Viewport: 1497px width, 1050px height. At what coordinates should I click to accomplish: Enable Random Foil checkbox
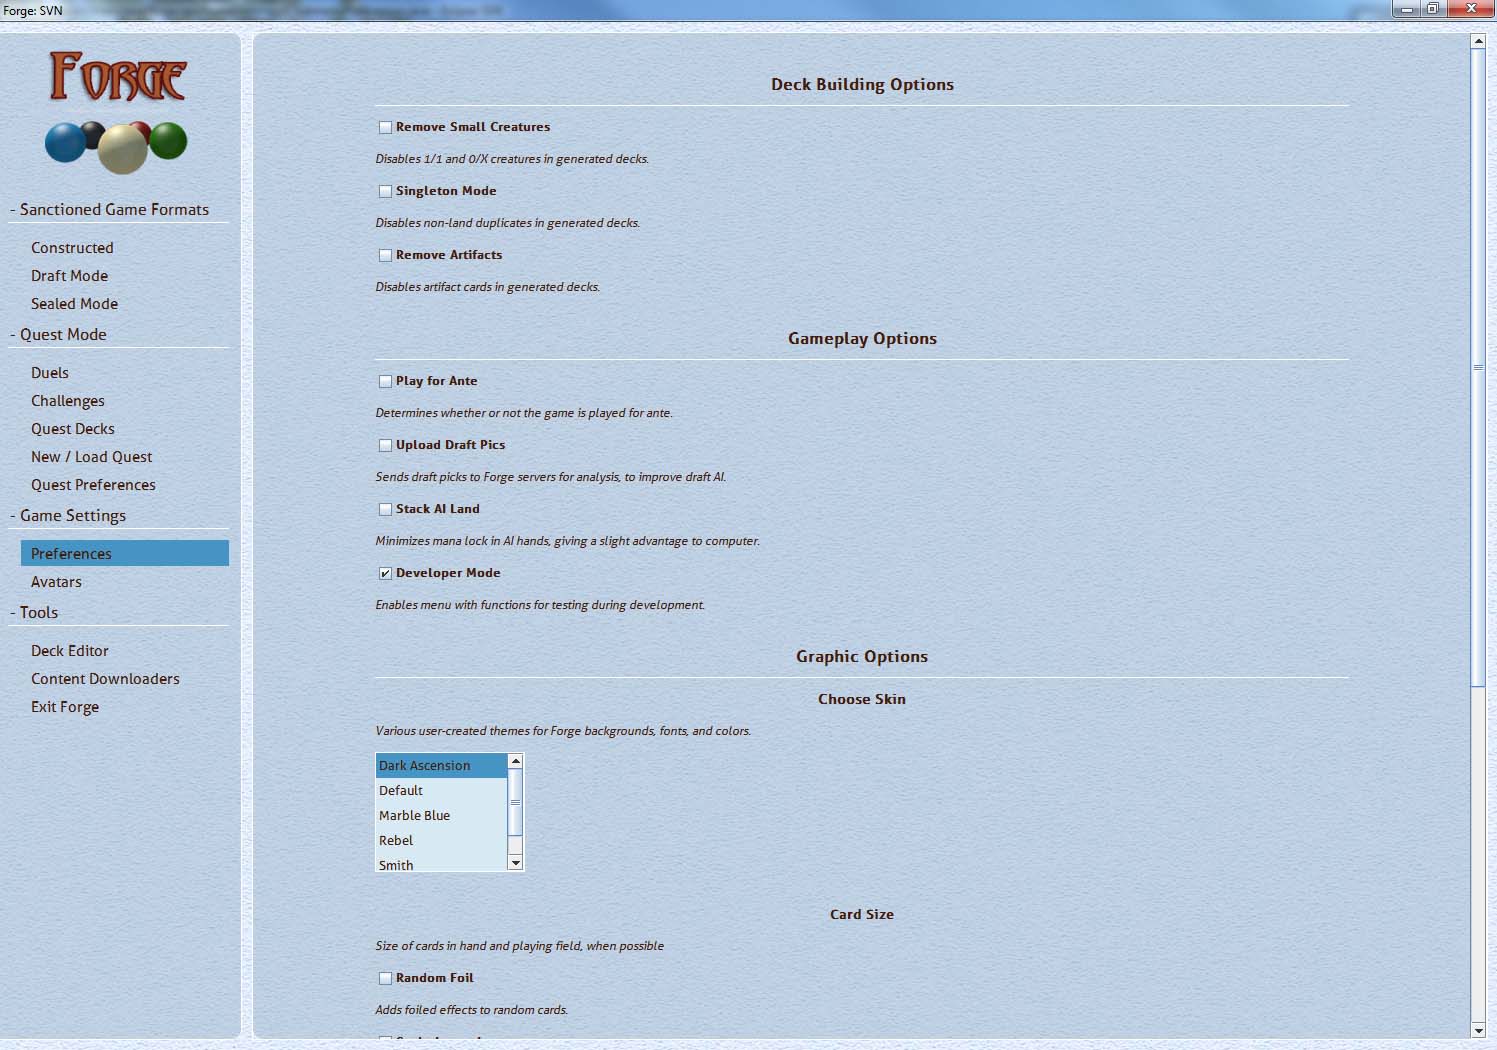[385, 979]
